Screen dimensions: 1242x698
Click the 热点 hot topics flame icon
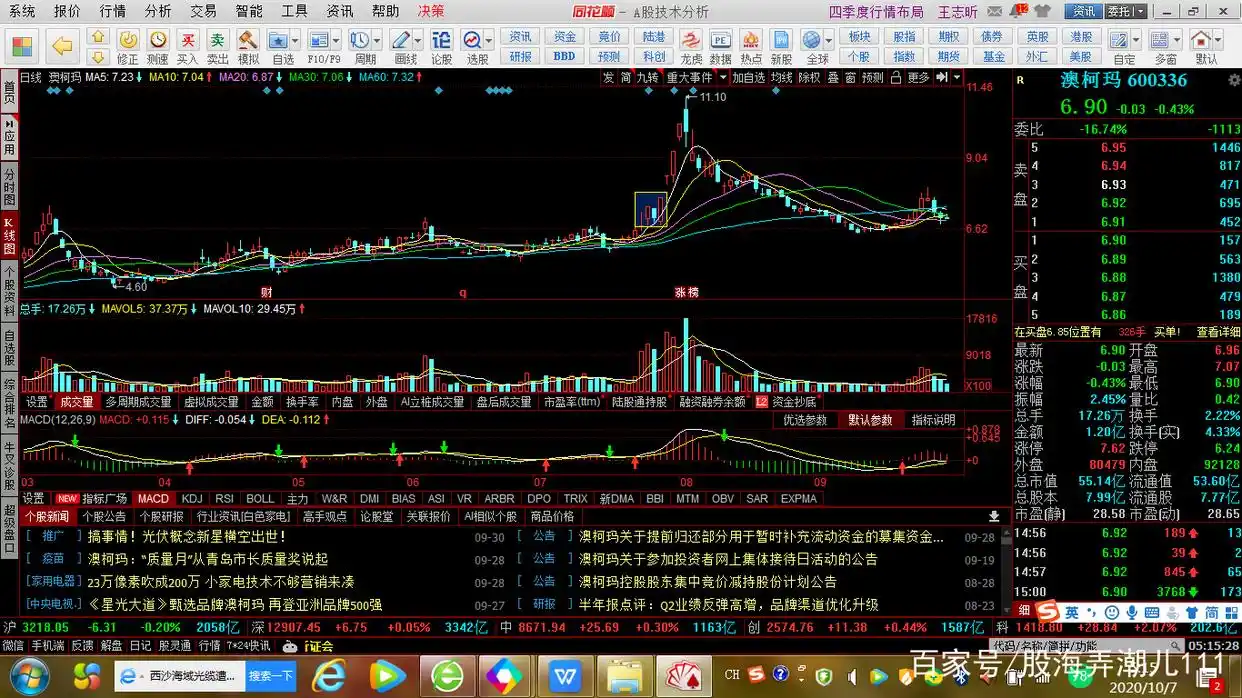pyautogui.click(x=751, y=41)
